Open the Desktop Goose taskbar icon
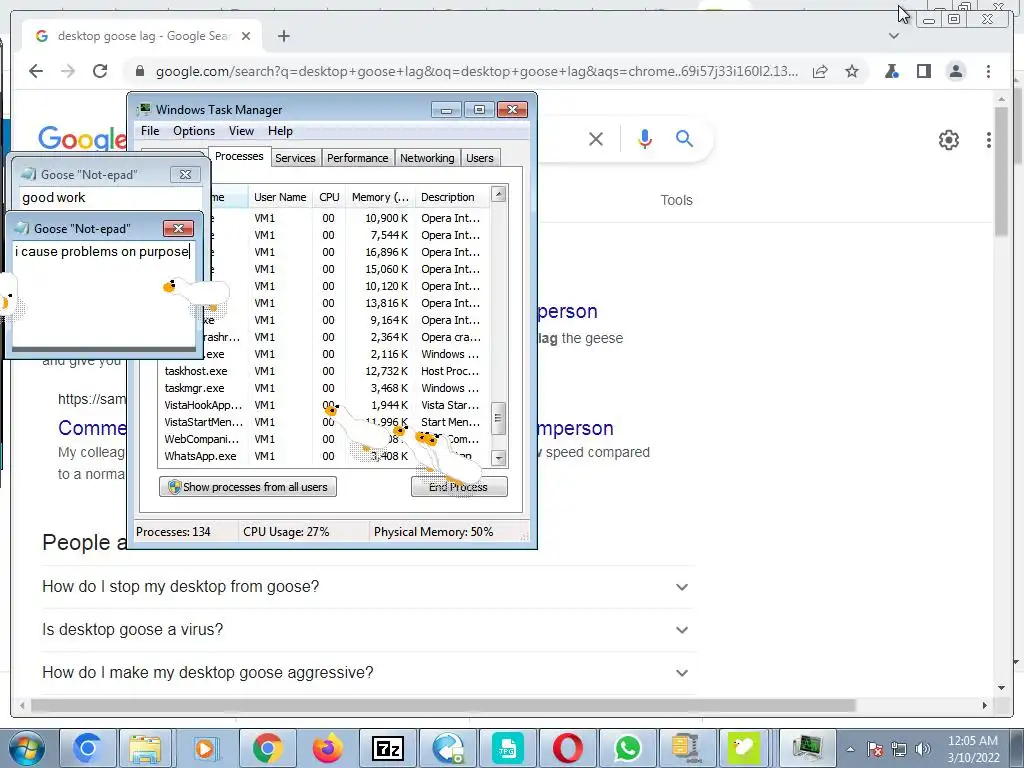 click(x=744, y=748)
